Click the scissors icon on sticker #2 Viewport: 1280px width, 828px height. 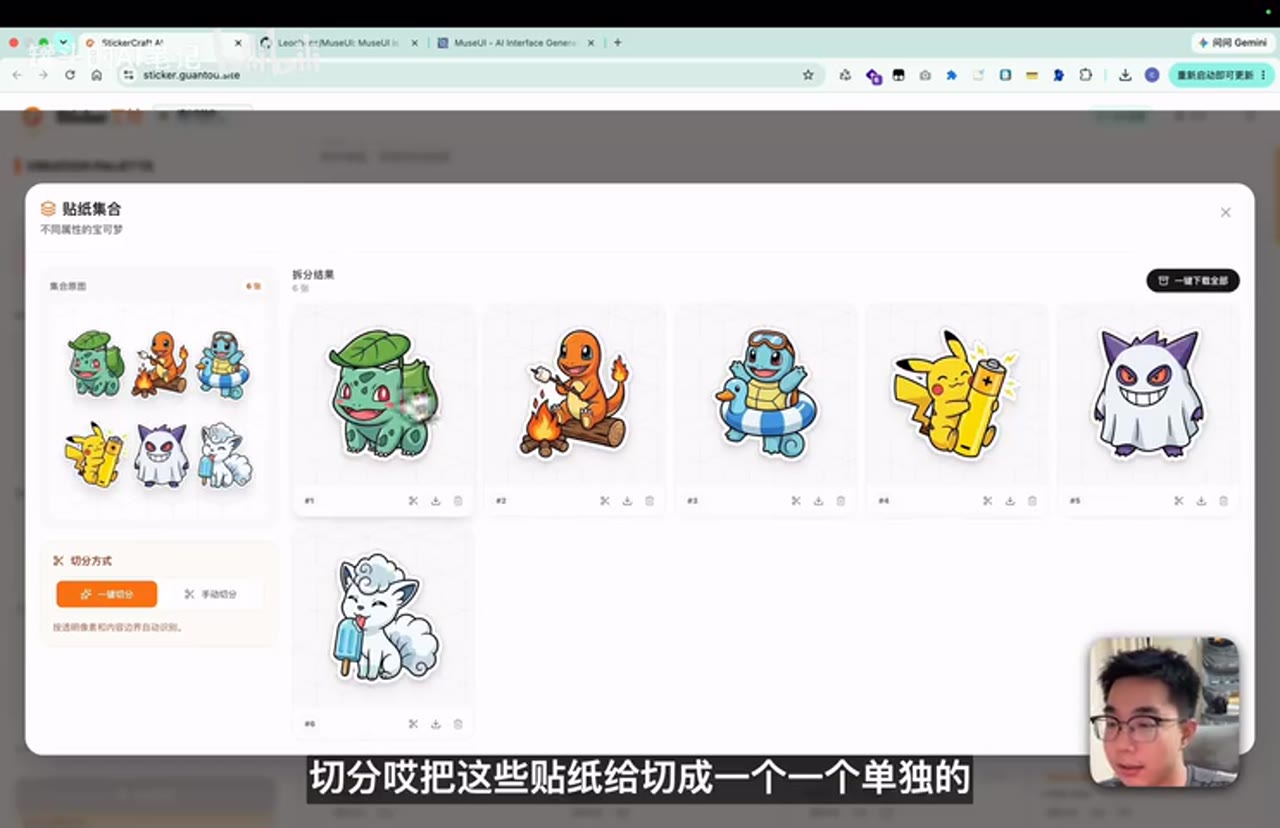[605, 501]
